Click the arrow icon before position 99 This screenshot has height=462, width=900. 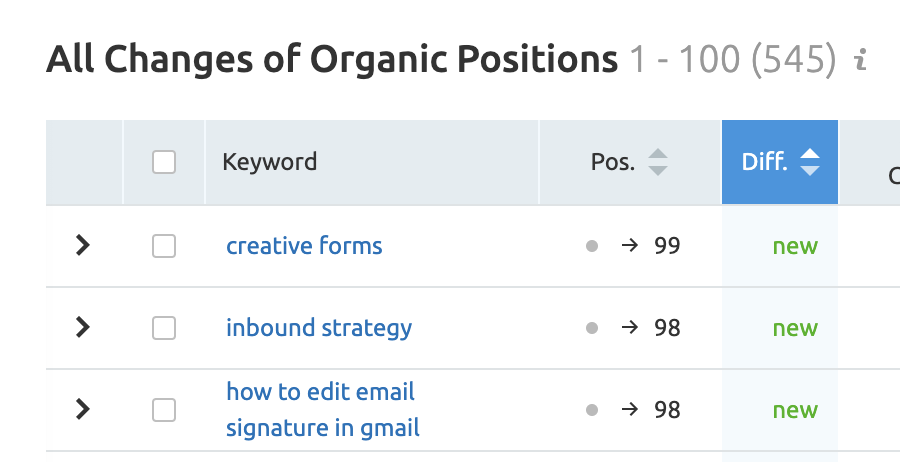(629, 246)
